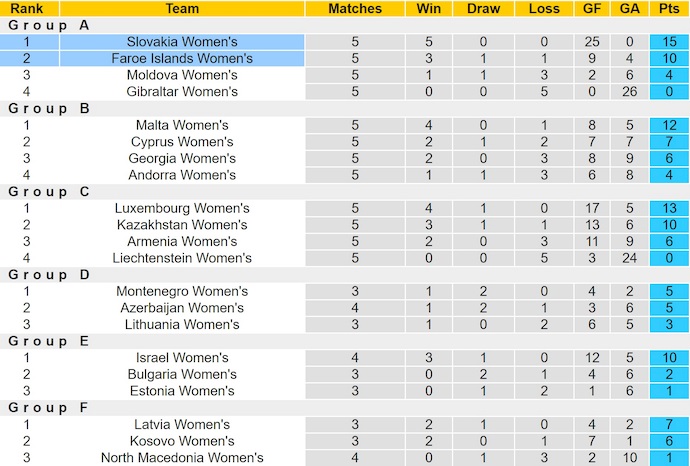The height and width of the screenshot is (466, 690).
Task: Click Luxembourg Women's 13 points cell
Action: click(x=665, y=208)
